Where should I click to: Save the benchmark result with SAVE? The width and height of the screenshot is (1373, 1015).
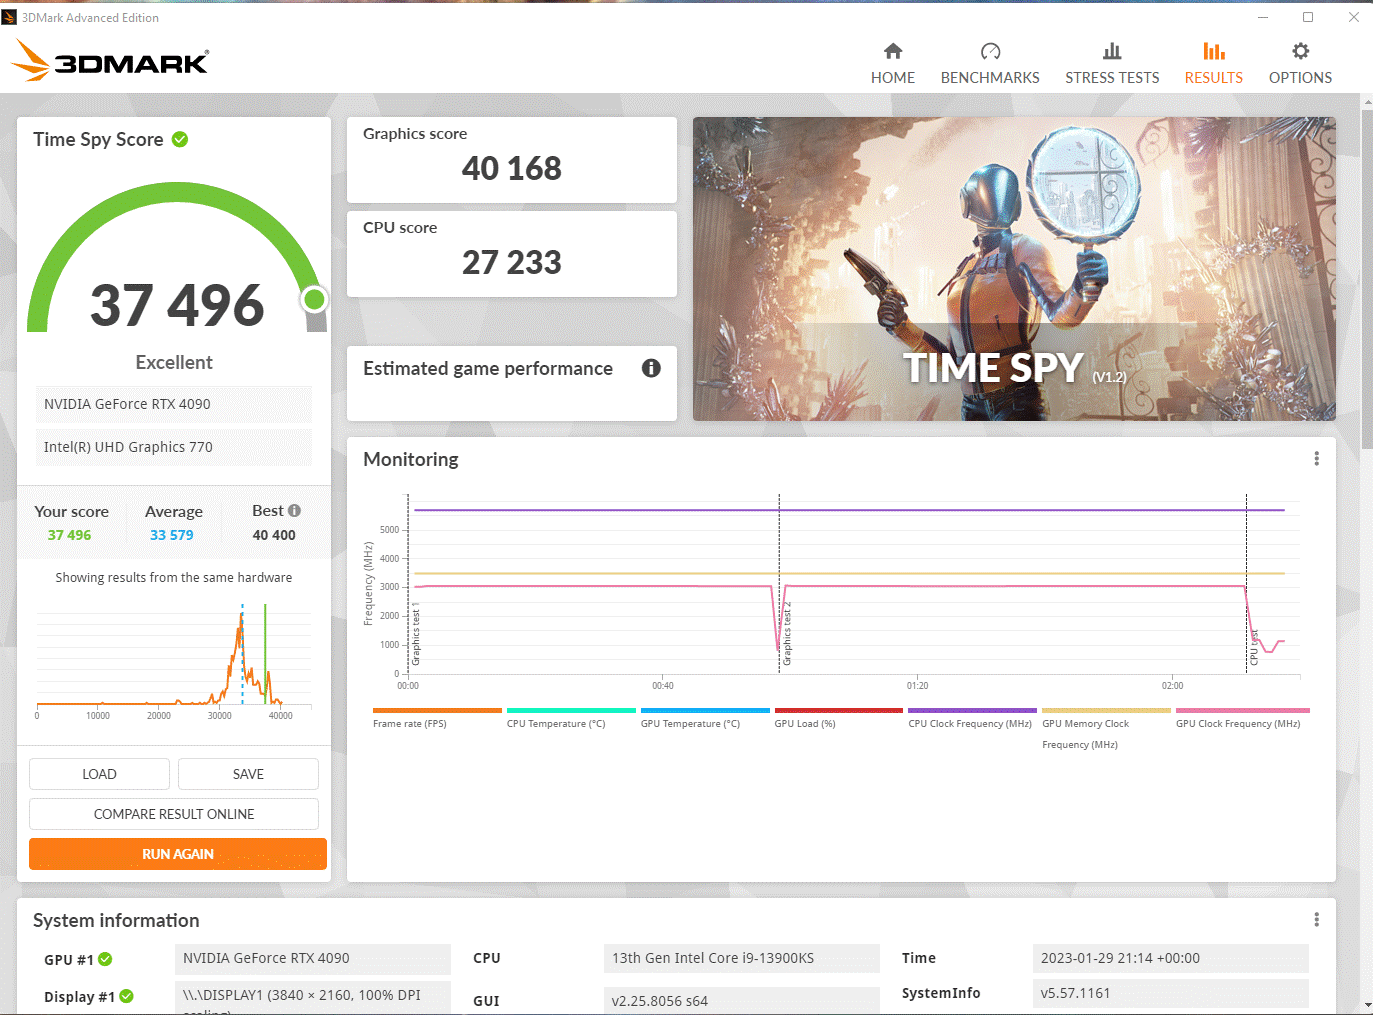coord(247,774)
